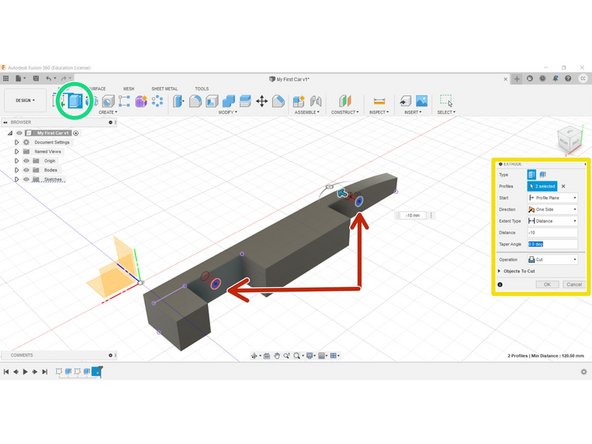Click the Taper Angle input field

tap(552, 244)
